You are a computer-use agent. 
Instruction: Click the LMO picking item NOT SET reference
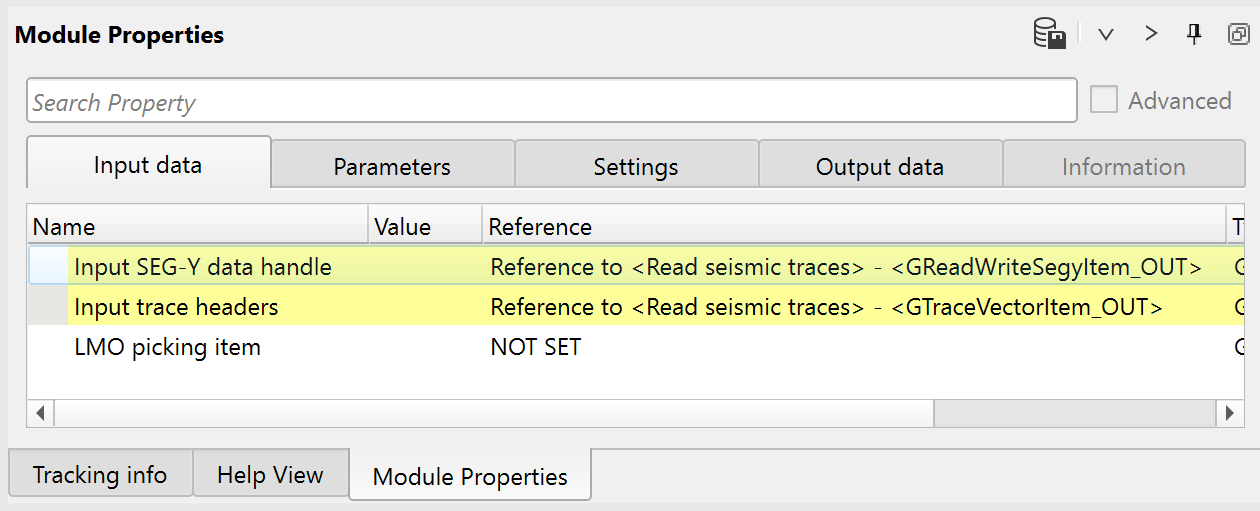[x=535, y=347]
